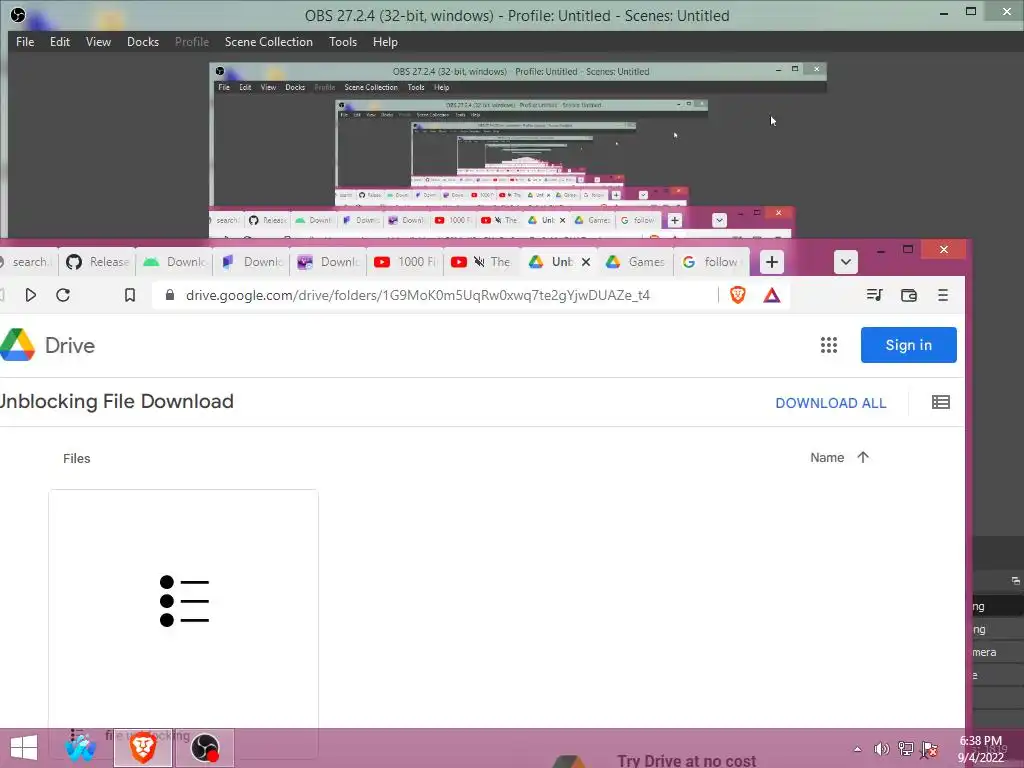Open the Action Center flag icon
This screenshot has height=768, width=1024.
point(929,749)
